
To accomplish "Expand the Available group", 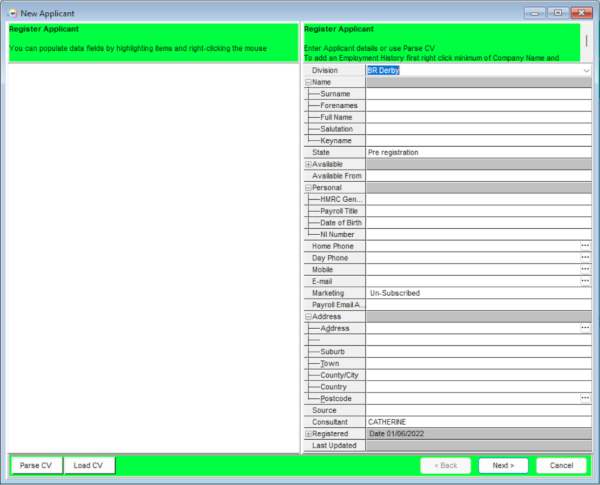I will [x=308, y=164].
